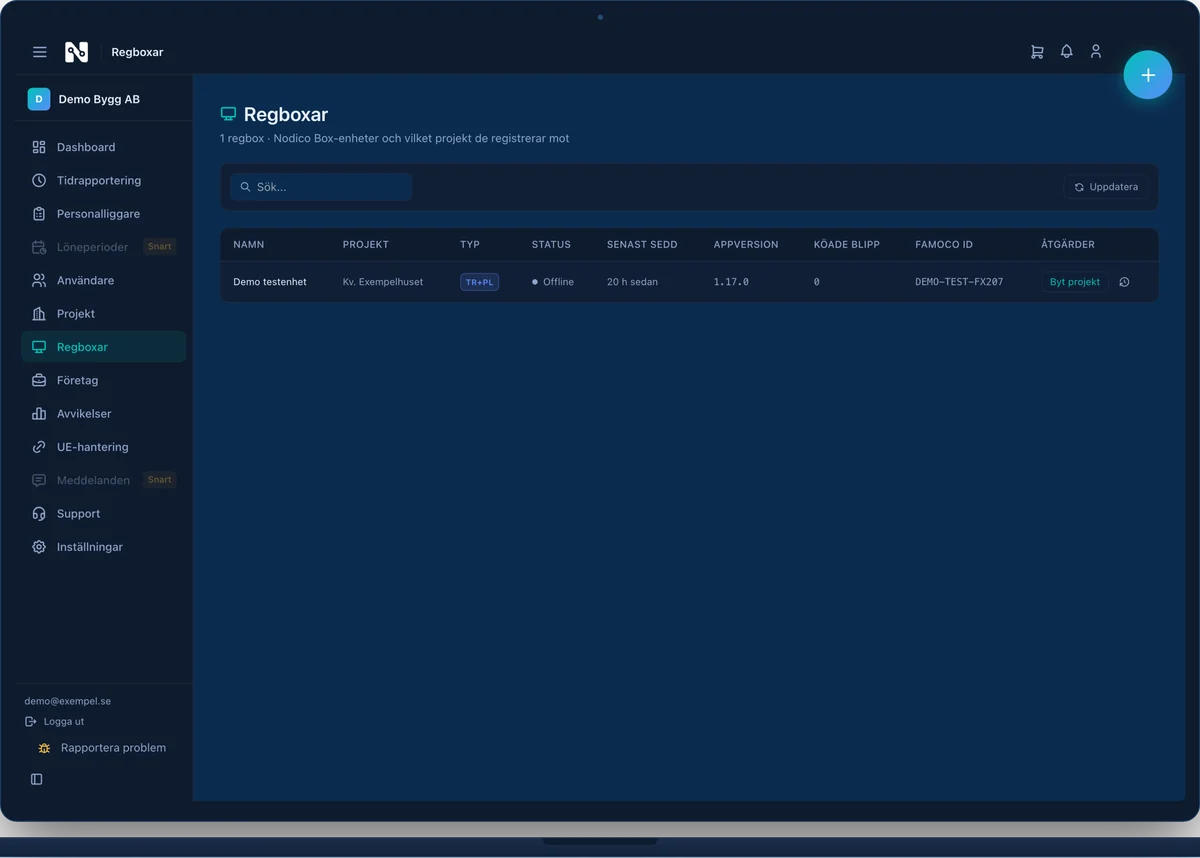Screen dimensions: 1200x858
Task: Click the KÖADE BLIPP column header
Action: click(847, 244)
